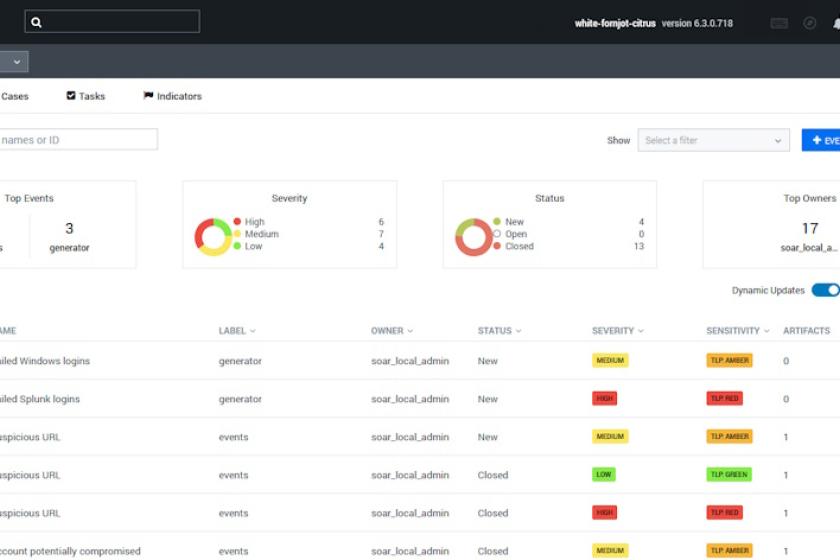Click the 'version 6.3.0.718' text
Viewport: 840px width, 560px height.
coord(697,24)
